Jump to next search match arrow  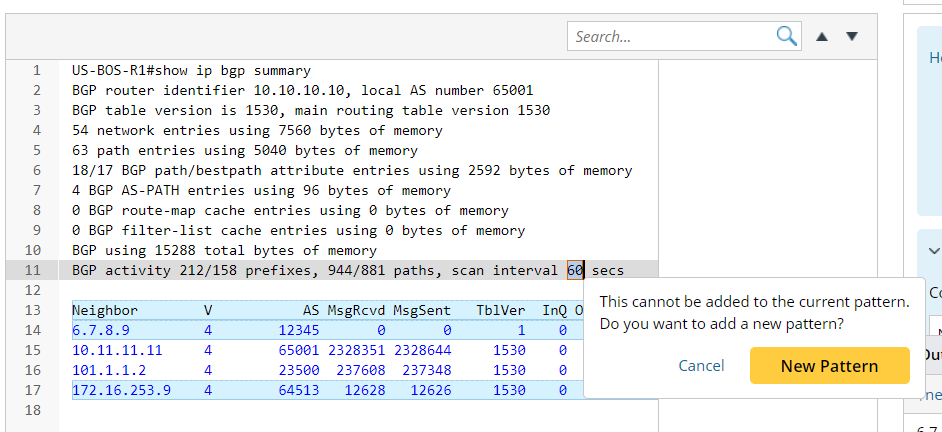click(x=852, y=36)
